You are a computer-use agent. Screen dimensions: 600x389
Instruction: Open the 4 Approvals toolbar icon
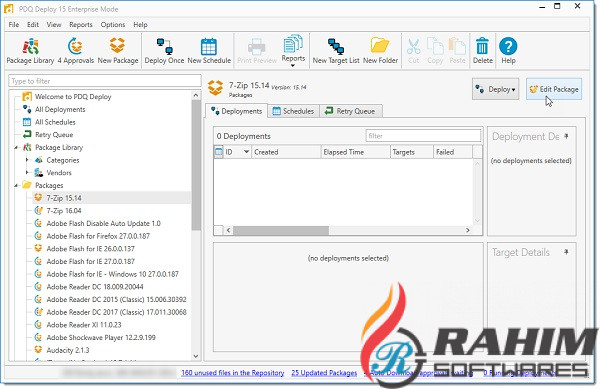click(75, 51)
